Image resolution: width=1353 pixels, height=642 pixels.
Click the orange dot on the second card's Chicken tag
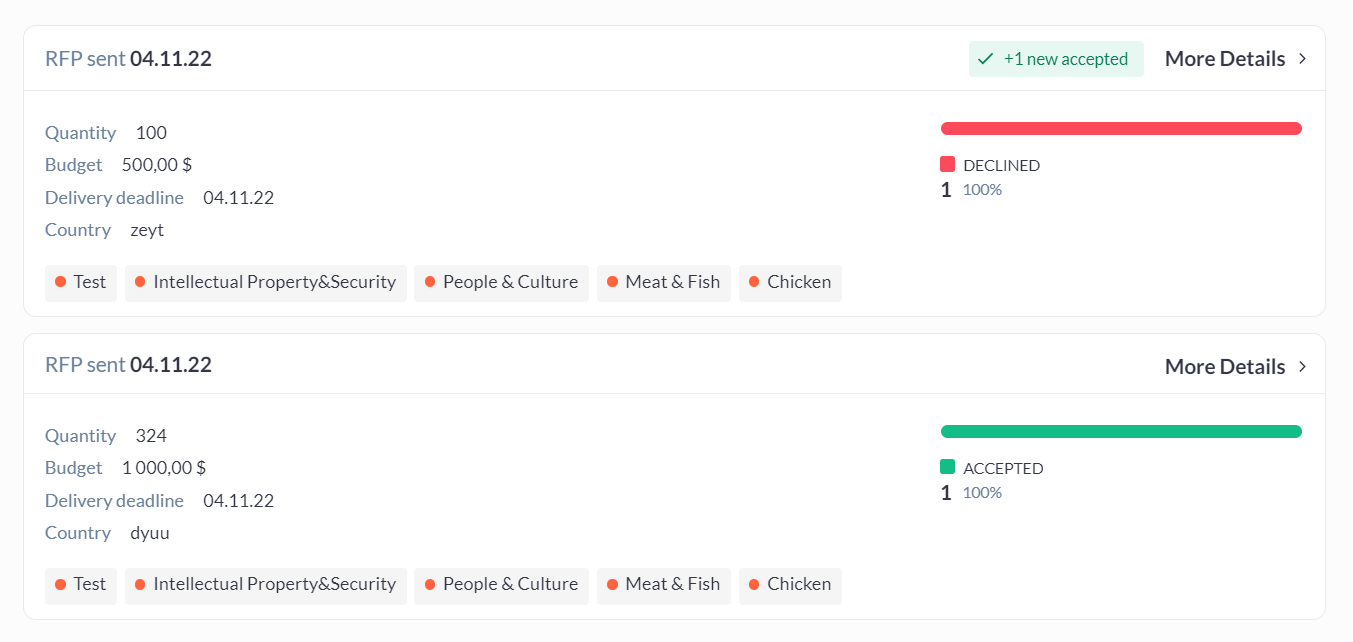point(754,585)
